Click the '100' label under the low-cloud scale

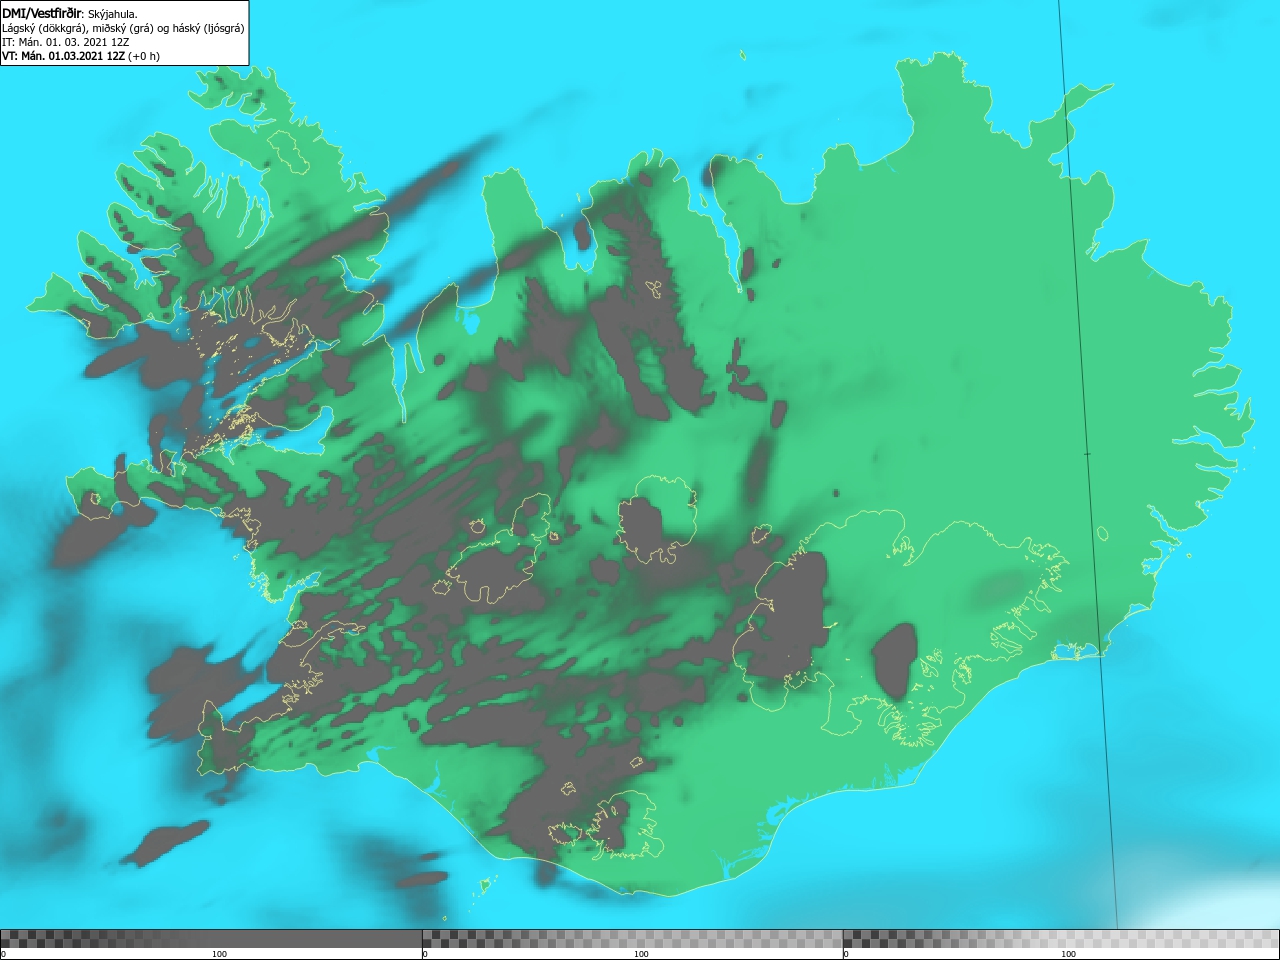click(219, 954)
